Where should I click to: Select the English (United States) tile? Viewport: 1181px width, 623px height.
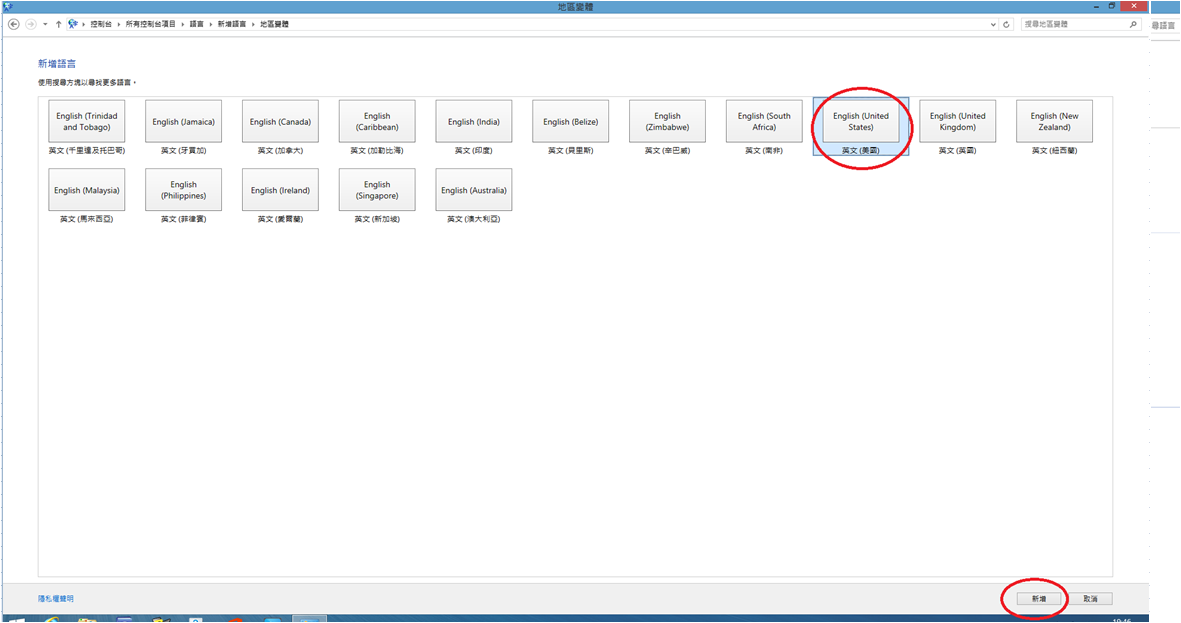pos(860,122)
